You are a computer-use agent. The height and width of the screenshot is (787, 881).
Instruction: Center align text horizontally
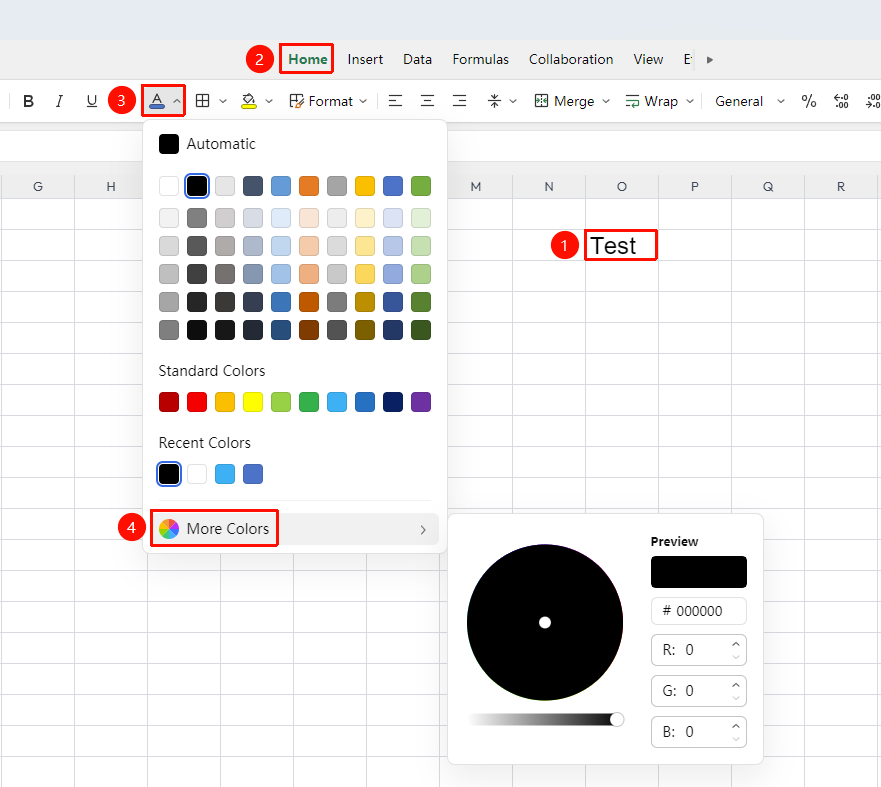coord(427,101)
